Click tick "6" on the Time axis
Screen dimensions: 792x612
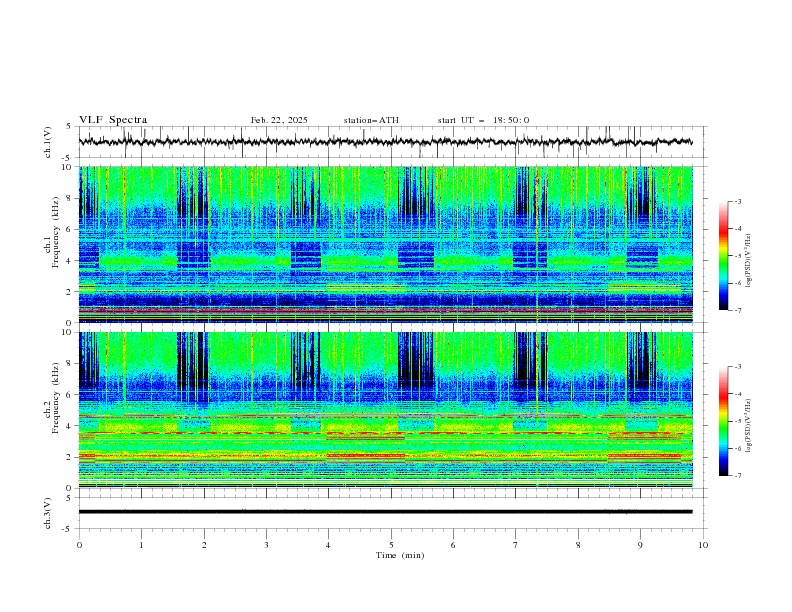(x=453, y=545)
